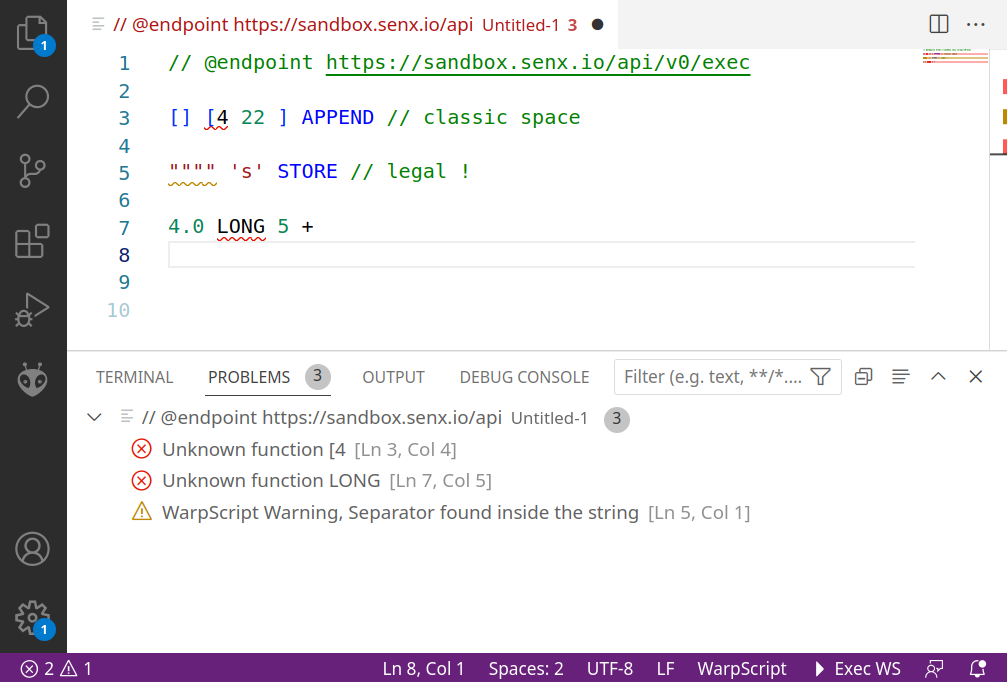Select the Untitled-1 editor tab
The height and width of the screenshot is (682, 1007).
tap(343, 24)
